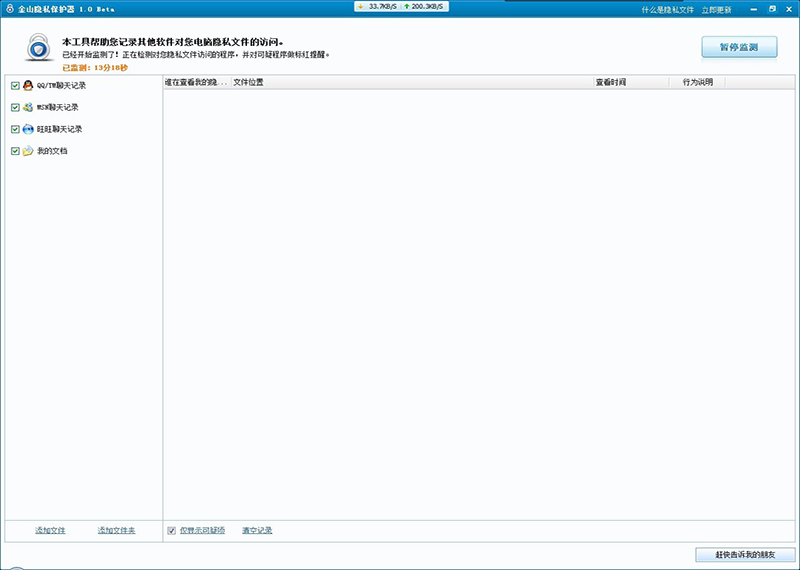
Task: Click the 立即更新 link
Action: coord(716,10)
